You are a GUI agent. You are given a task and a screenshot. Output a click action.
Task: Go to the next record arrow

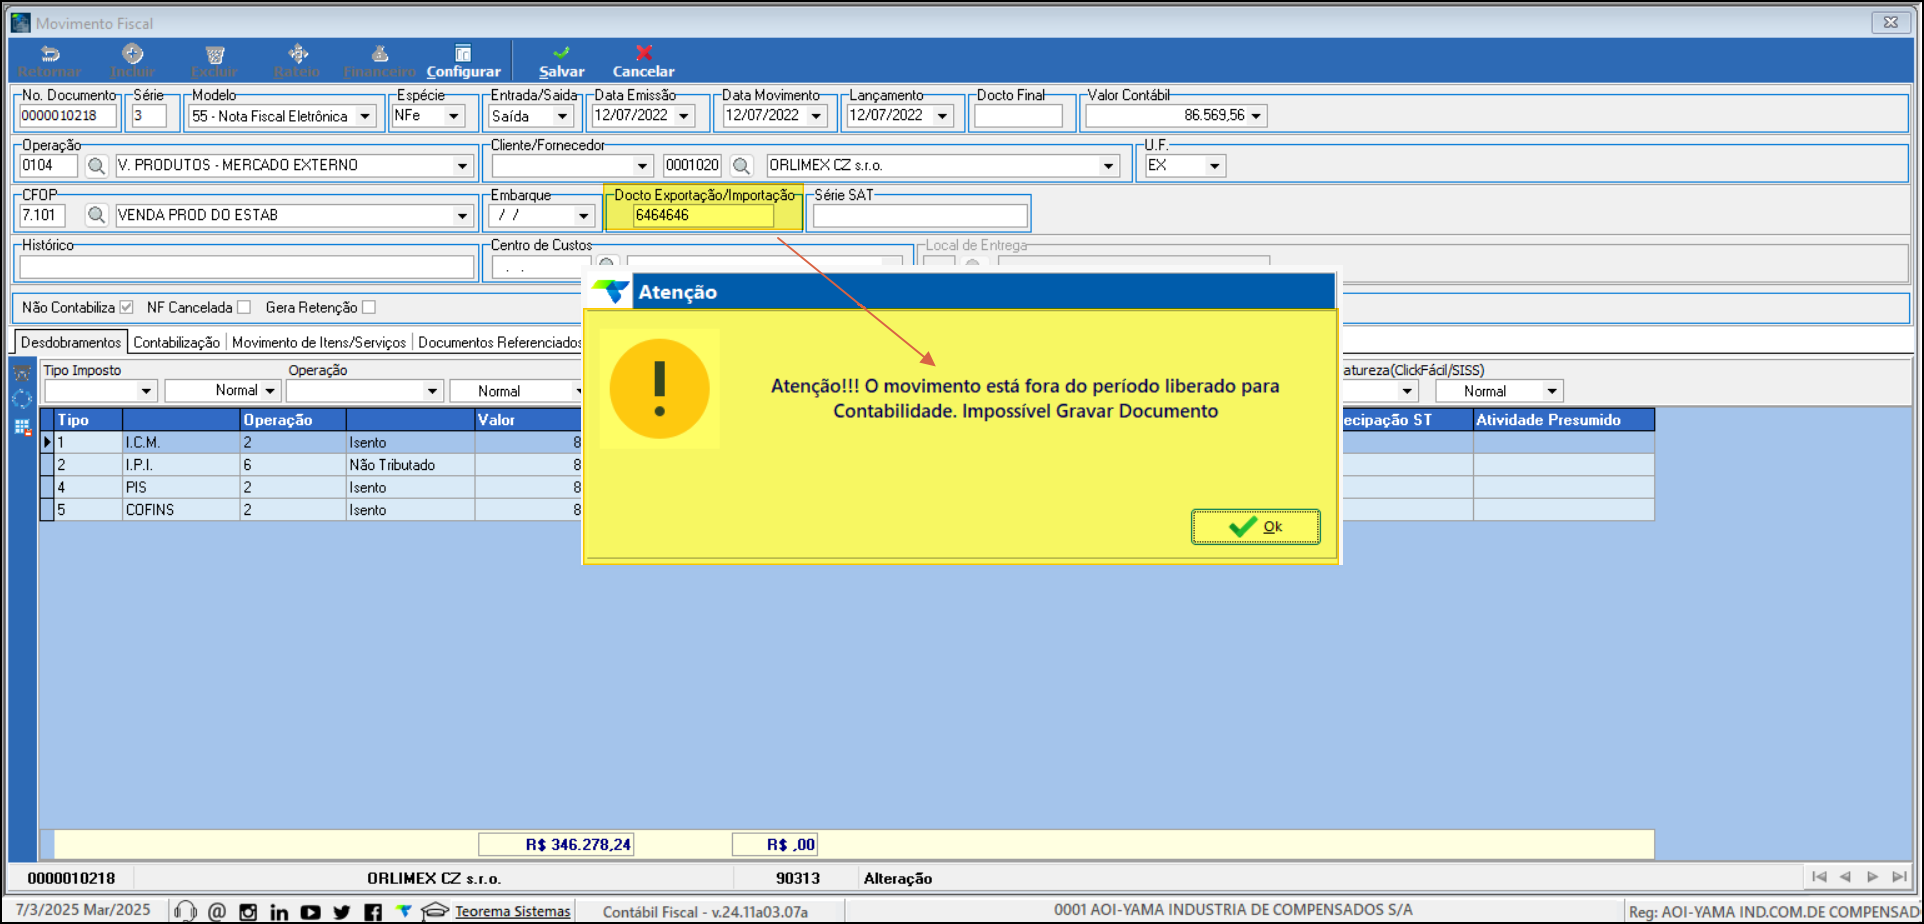1872,877
